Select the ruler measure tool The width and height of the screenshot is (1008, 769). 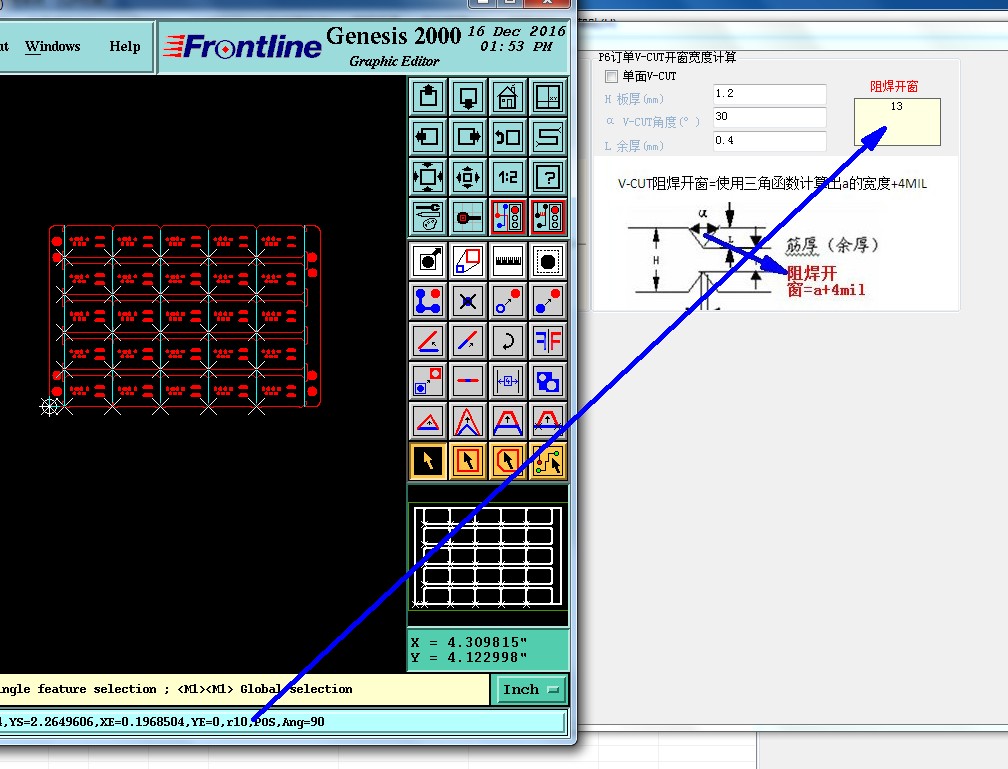508,261
